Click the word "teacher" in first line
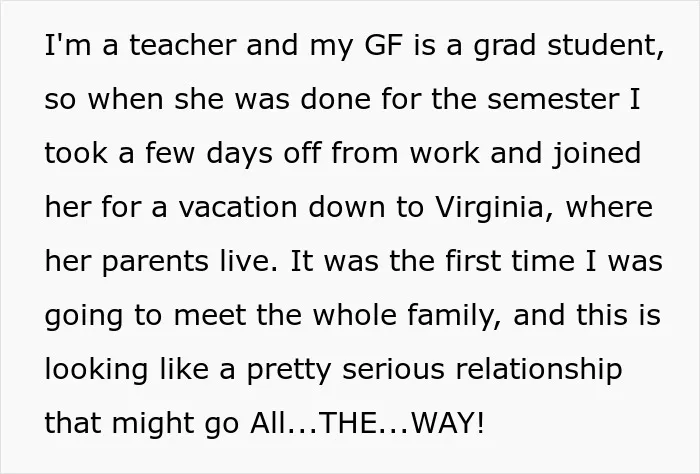 [x=183, y=45]
